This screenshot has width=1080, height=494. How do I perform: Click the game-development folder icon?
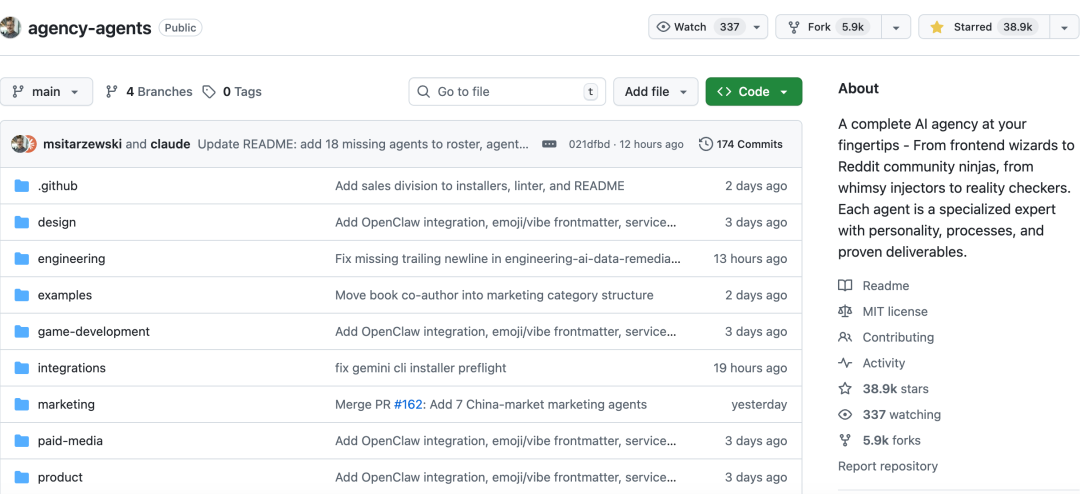[22, 331]
